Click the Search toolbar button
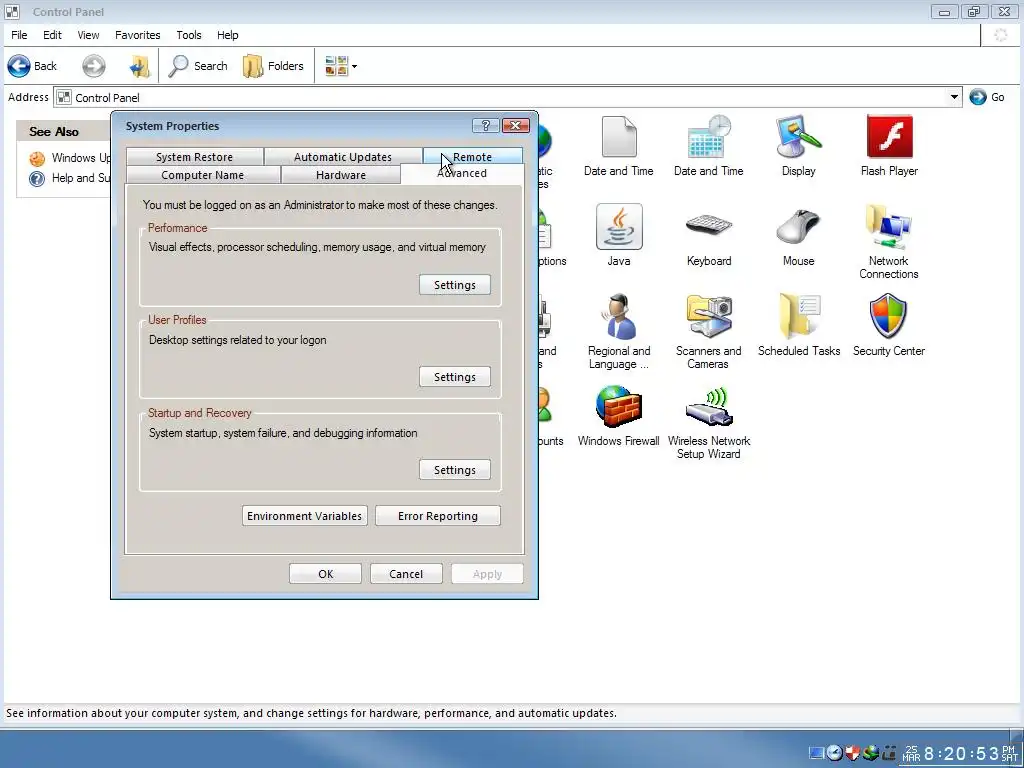 point(198,66)
